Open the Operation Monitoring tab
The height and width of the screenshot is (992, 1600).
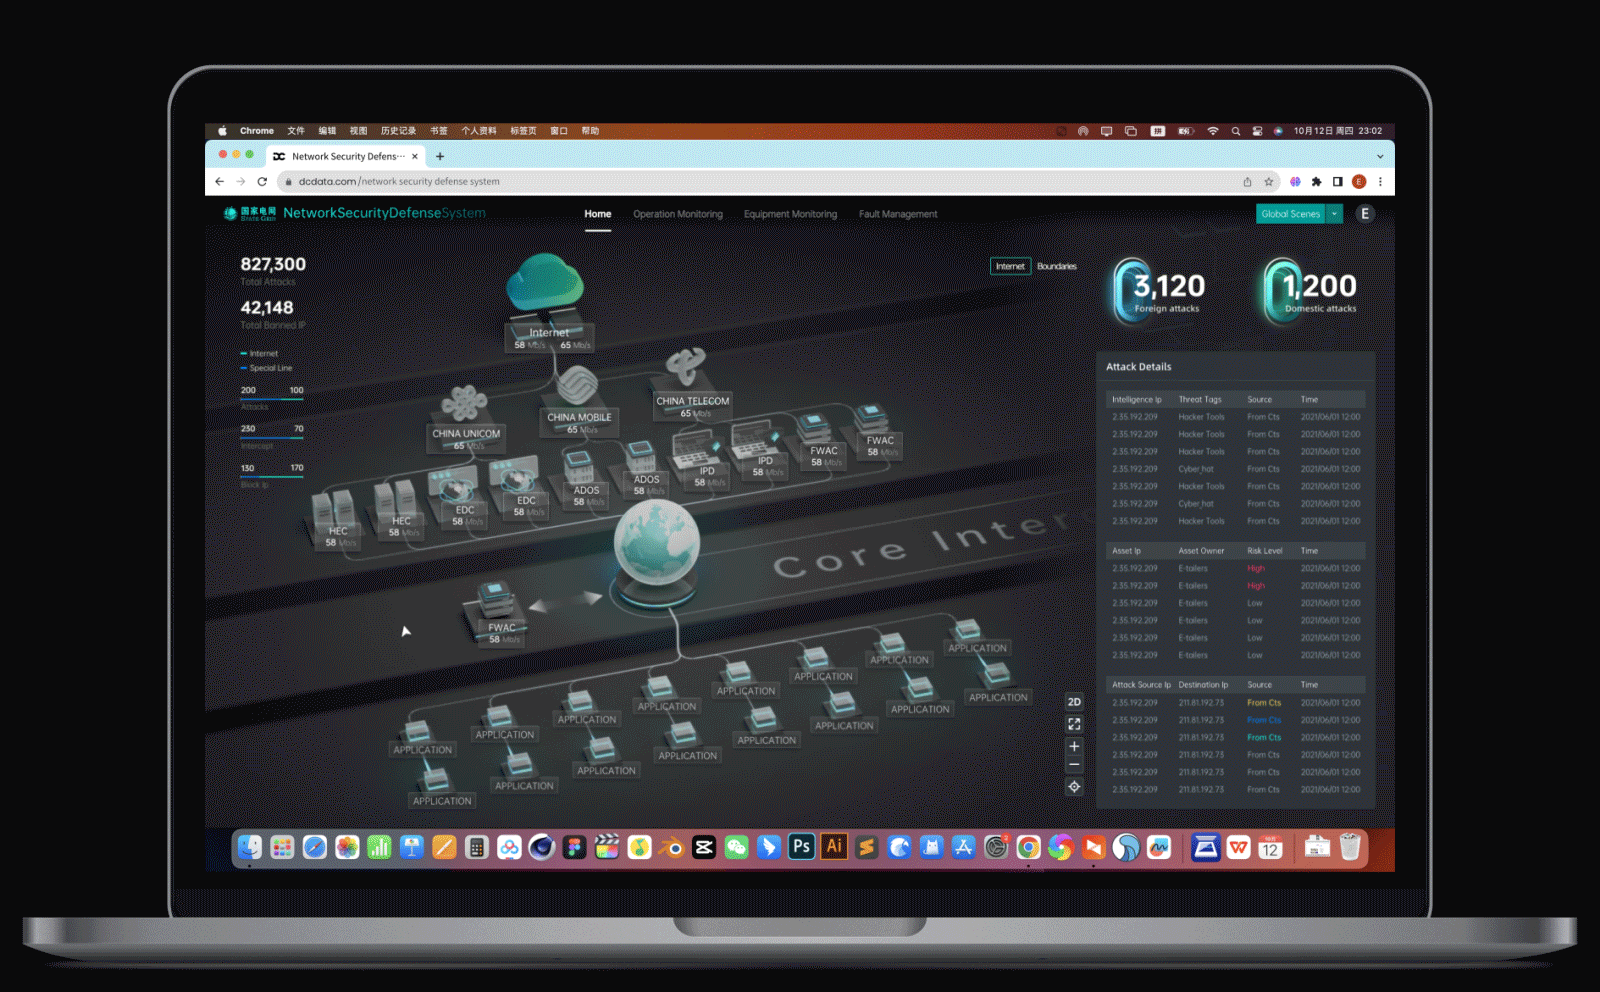pyautogui.click(x=678, y=214)
